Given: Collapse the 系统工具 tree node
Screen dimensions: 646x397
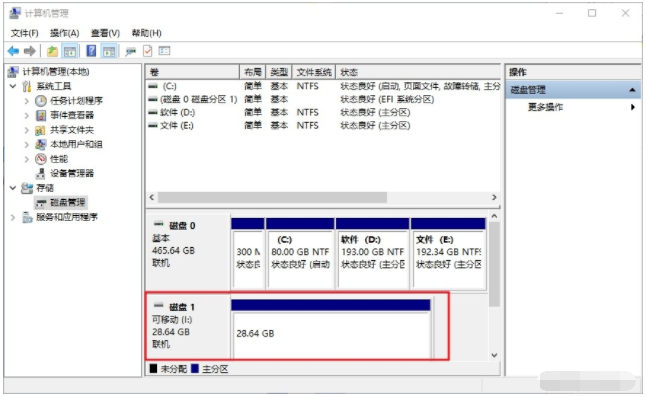Looking at the screenshot, I should (13, 86).
